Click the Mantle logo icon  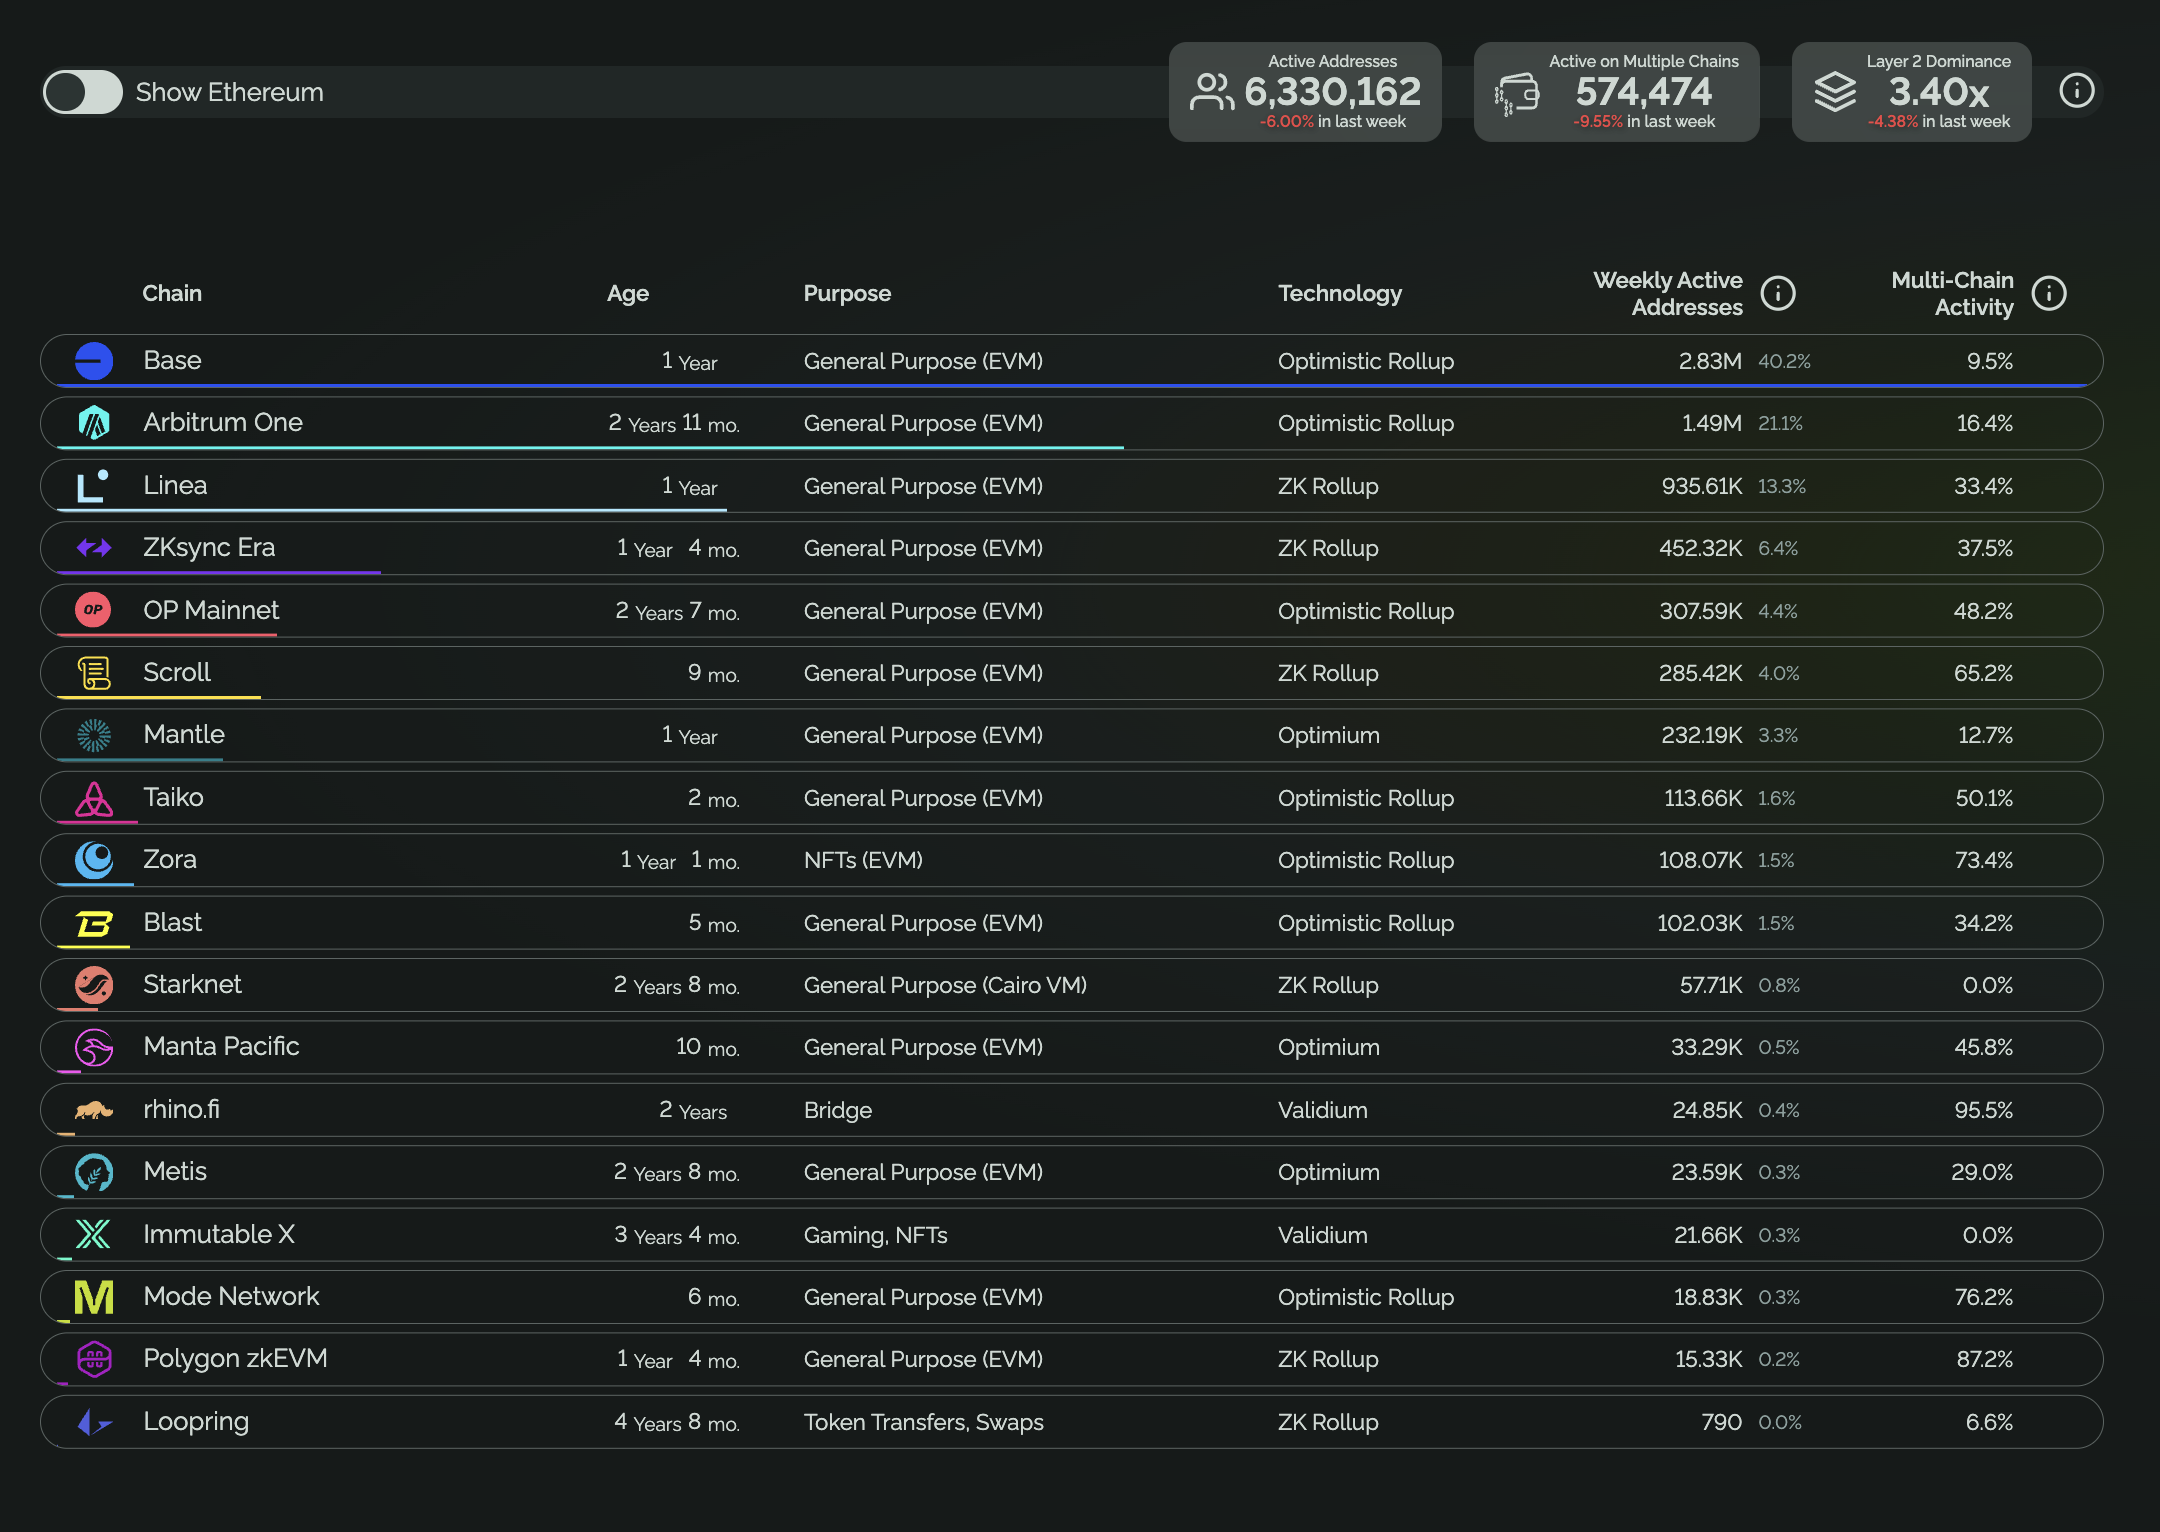tap(94, 735)
